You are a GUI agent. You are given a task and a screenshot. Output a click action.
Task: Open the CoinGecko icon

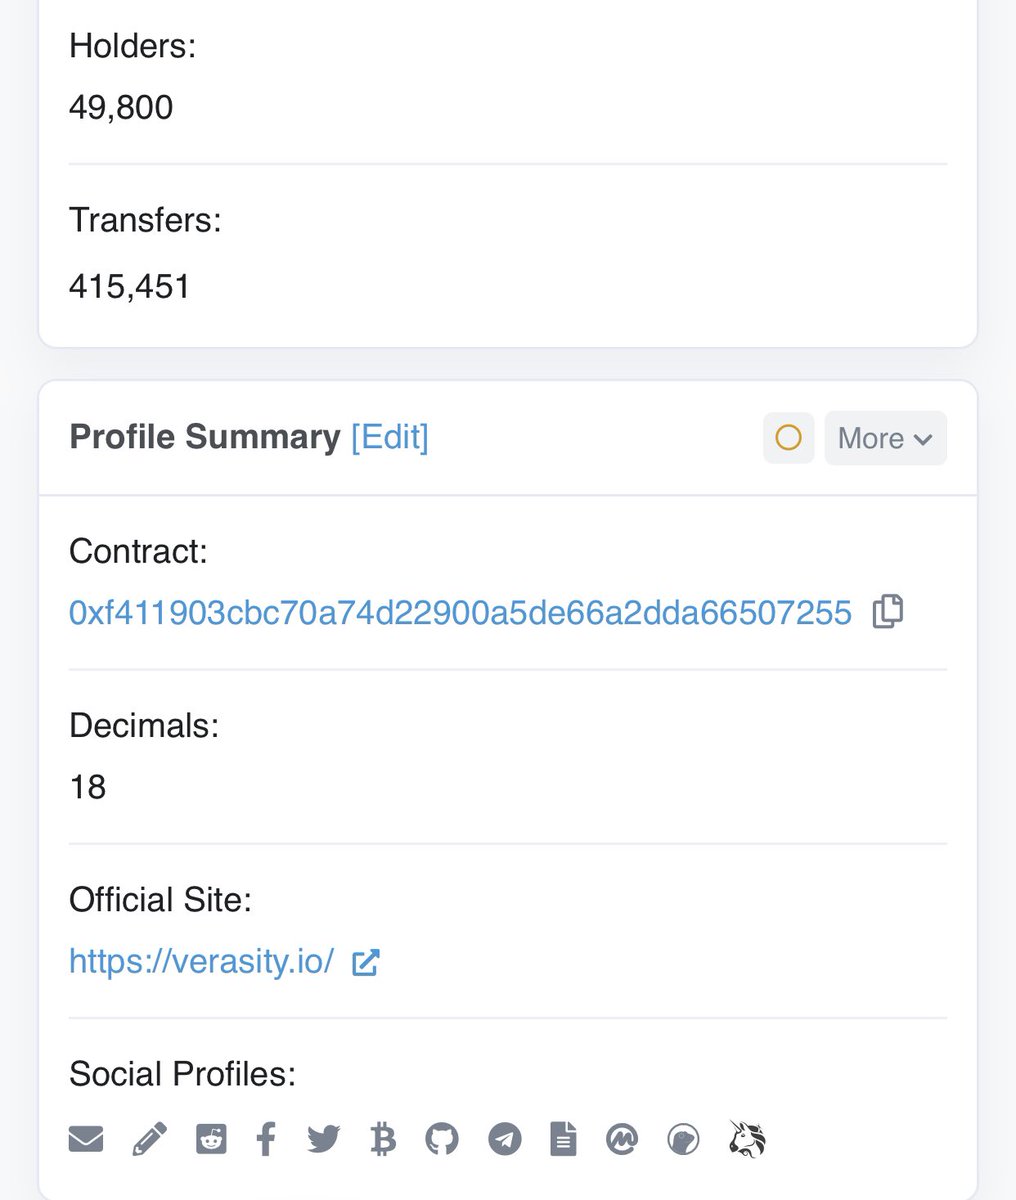(683, 1139)
